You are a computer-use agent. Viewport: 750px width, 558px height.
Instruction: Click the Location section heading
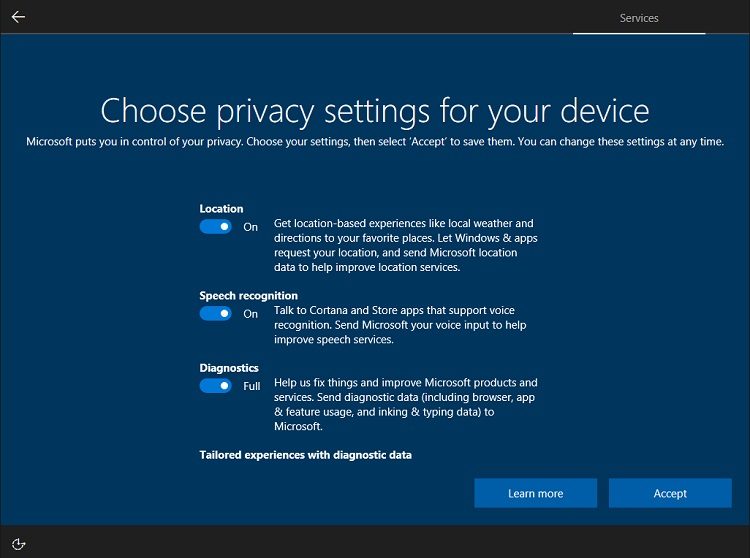pos(221,209)
